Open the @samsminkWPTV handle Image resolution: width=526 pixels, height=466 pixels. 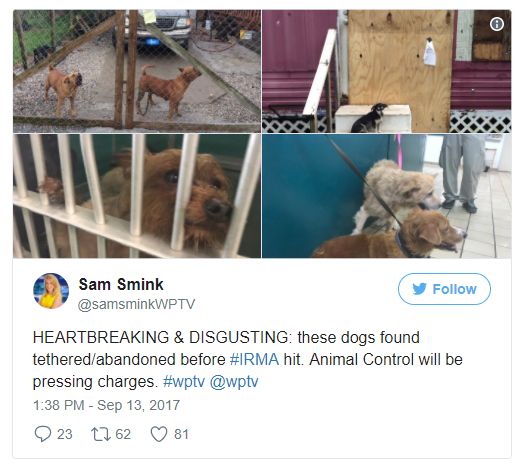(x=136, y=304)
